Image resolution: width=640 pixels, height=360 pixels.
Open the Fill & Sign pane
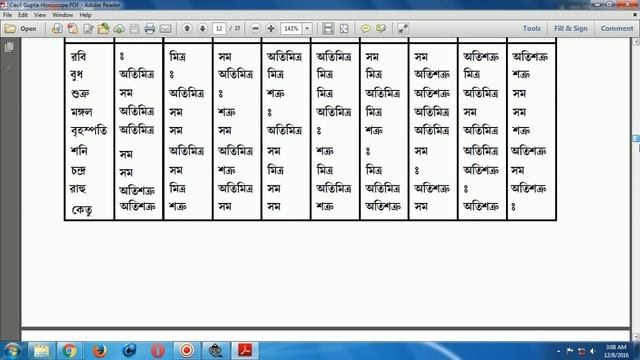click(x=571, y=29)
